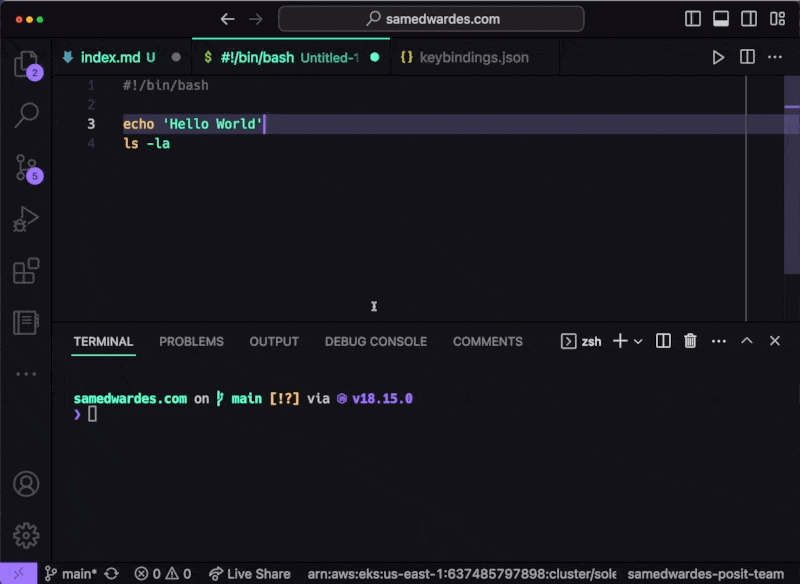Kill the terminal using the trash icon
800x584 pixels.
[690, 341]
